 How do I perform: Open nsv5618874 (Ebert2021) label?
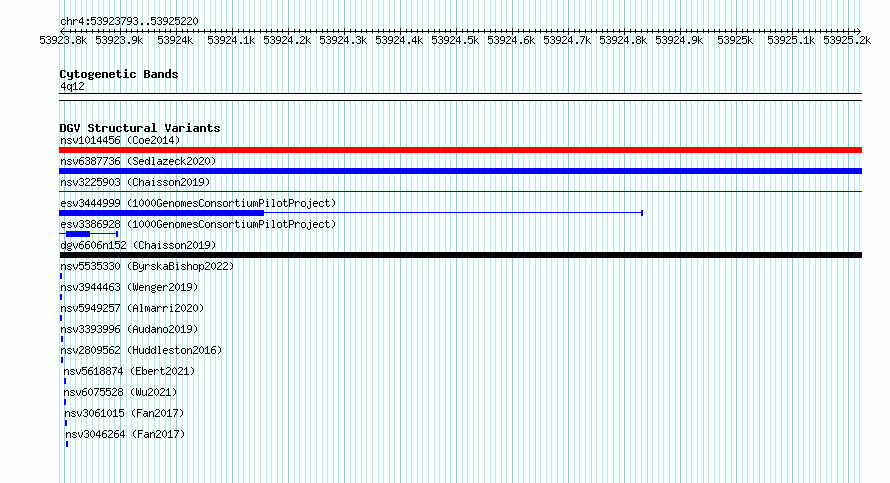(129, 371)
